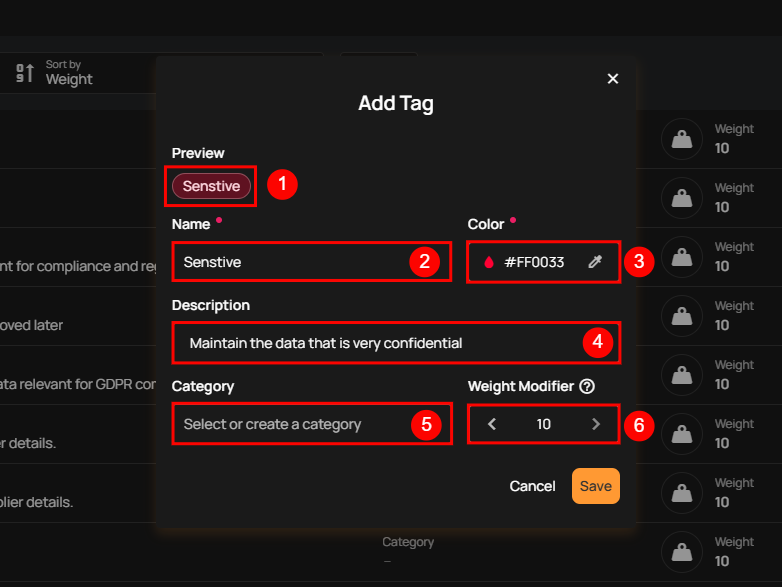The image size is (782, 587).
Task: Focus the Name input field
Action: tap(312, 262)
